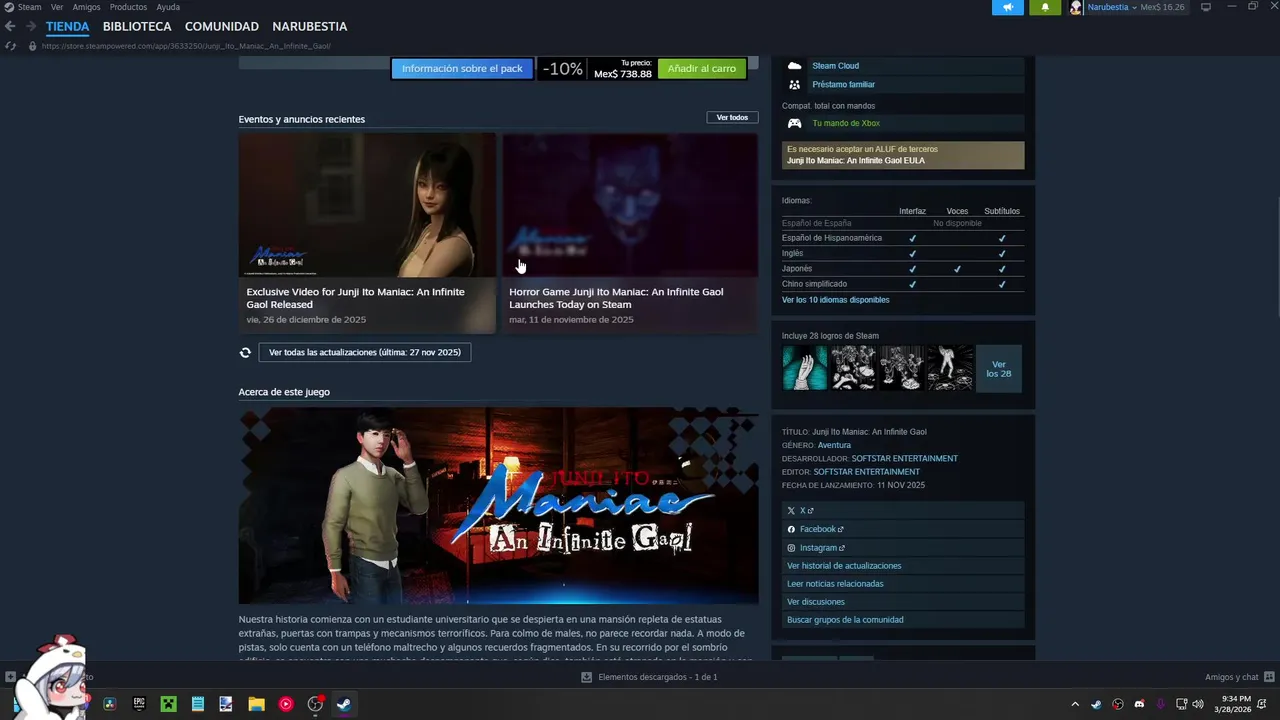Image resolution: width=1280 pixels, height=720 pixels.
Task: Click the Préstamo familiar icon
Action: (794, 85)
